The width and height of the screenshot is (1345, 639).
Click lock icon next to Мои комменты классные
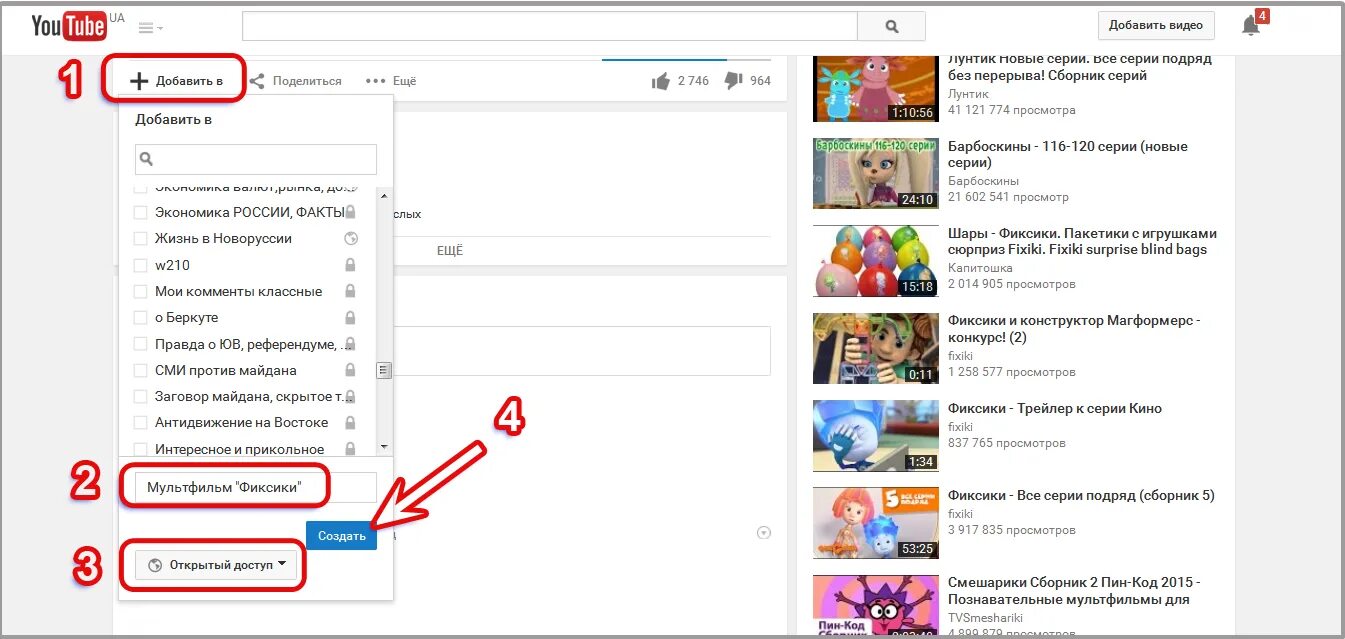[350, 292]
